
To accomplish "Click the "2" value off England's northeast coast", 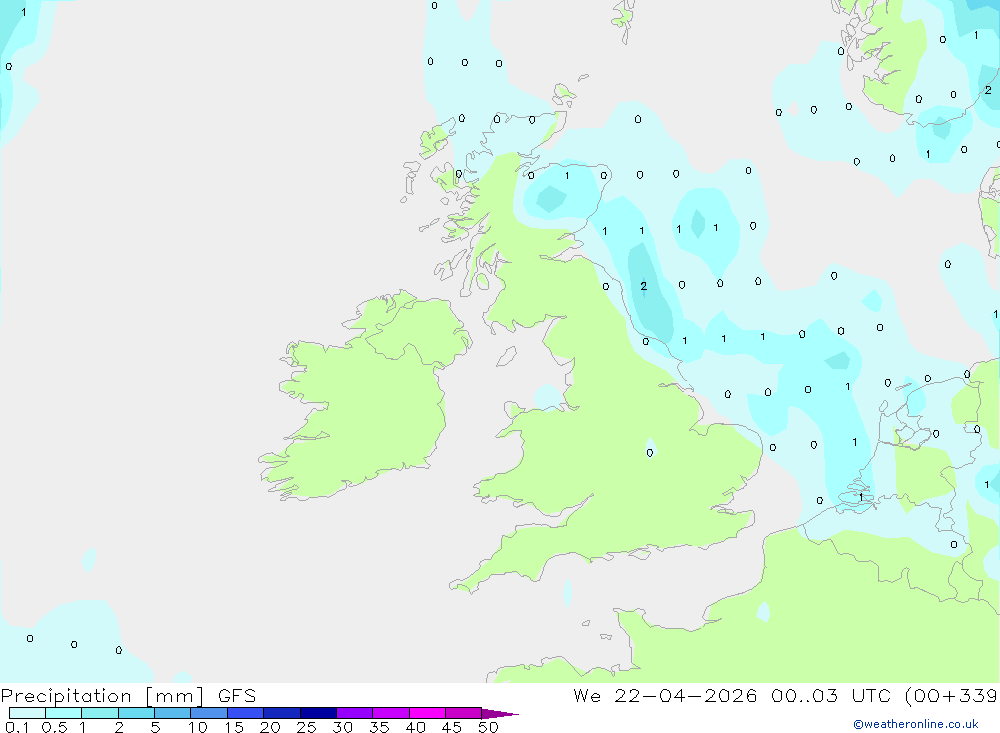I will tap(643, 286).
